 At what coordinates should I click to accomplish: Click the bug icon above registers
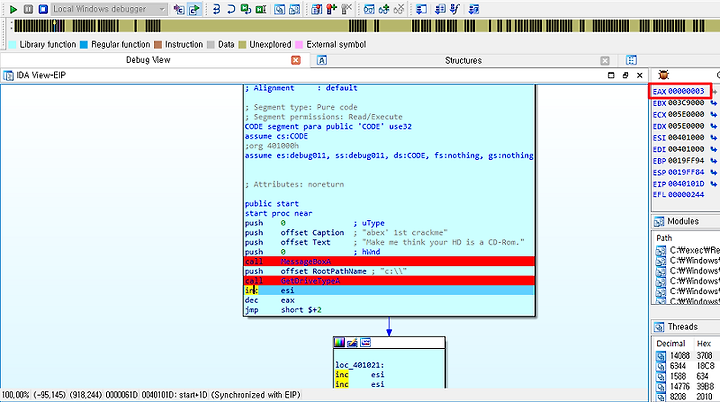click(663, 75)
